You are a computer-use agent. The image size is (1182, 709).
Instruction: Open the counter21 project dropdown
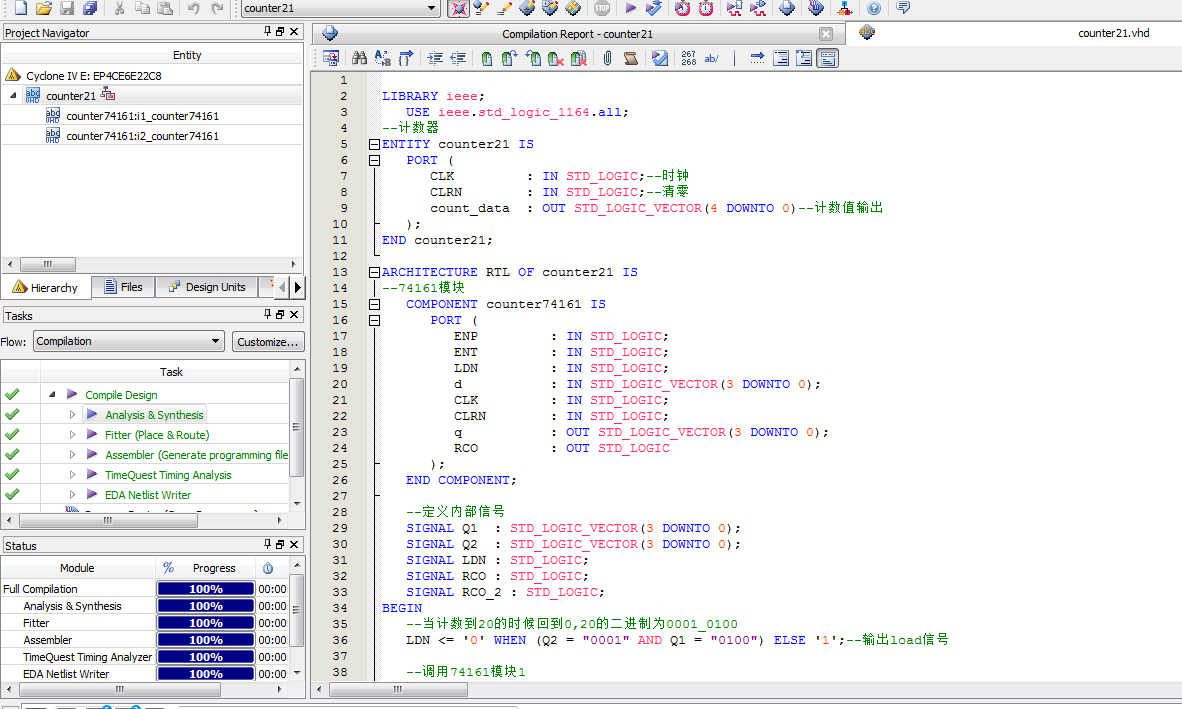(x=432, y=8)
